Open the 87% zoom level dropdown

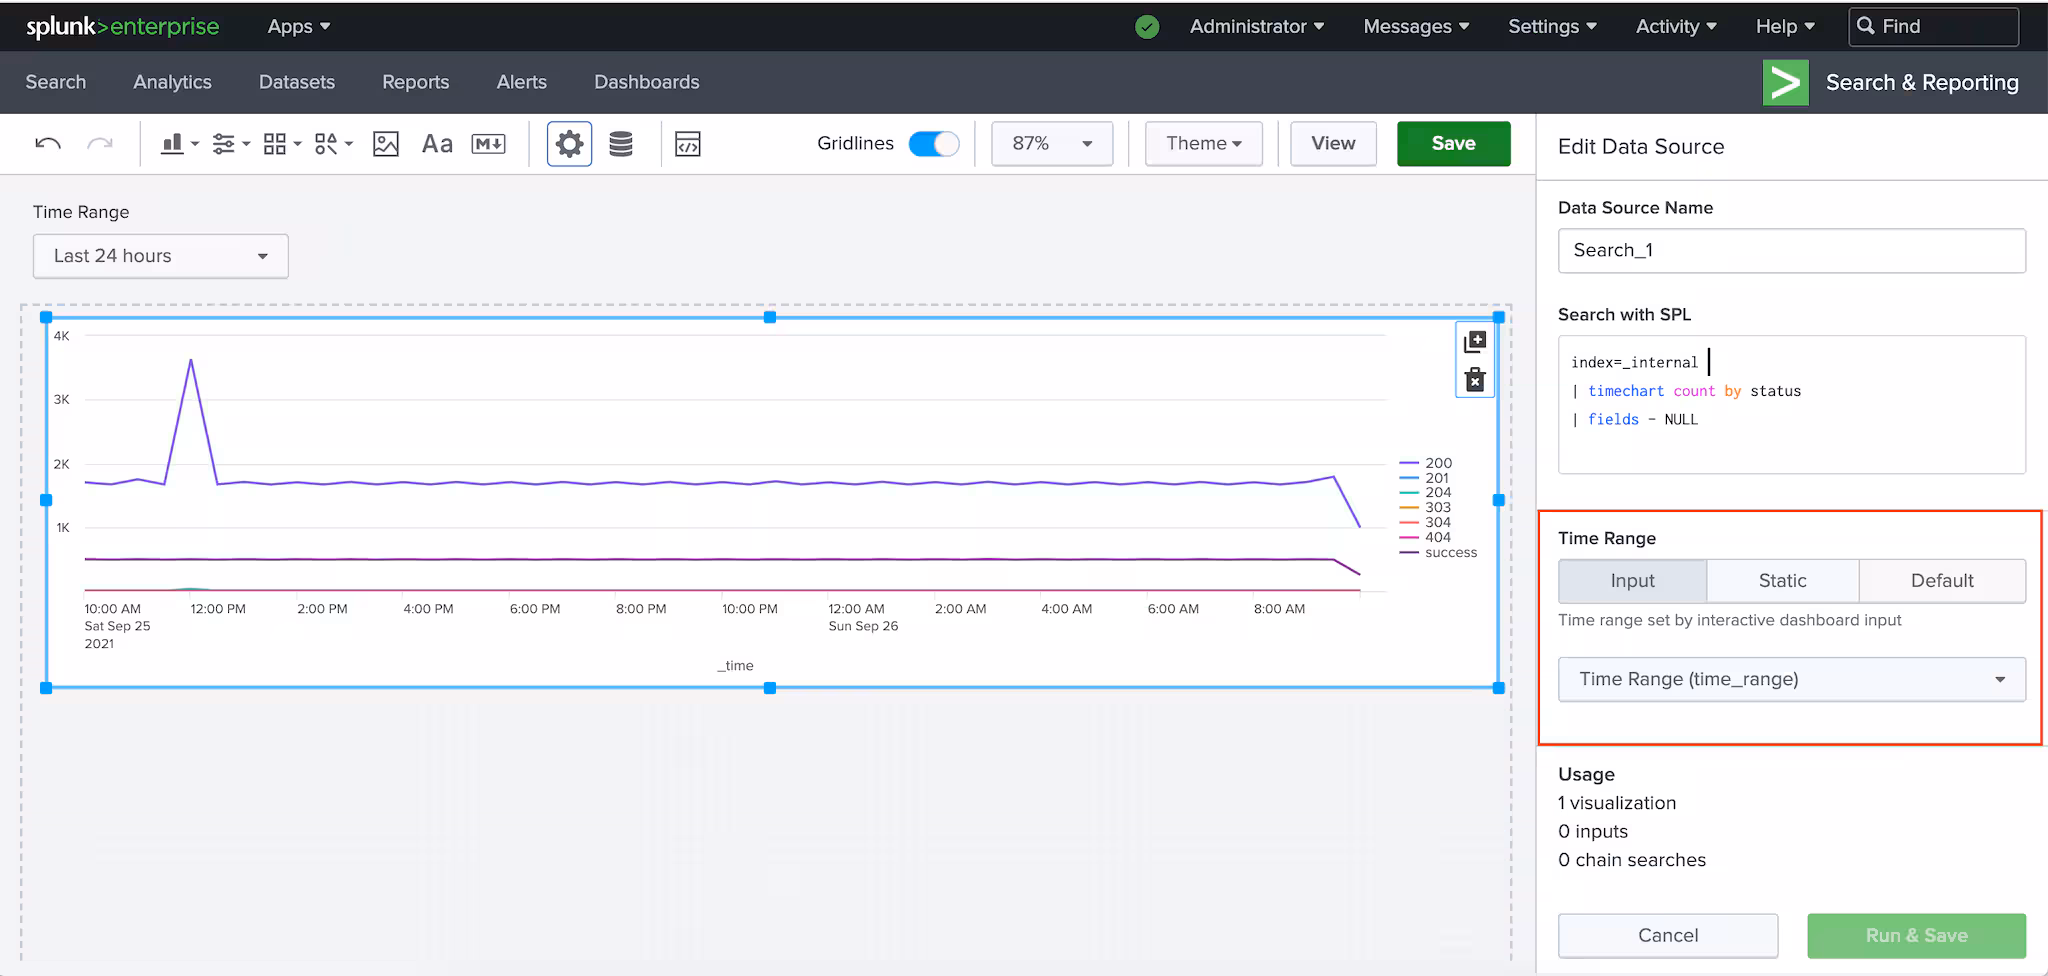1051,144
